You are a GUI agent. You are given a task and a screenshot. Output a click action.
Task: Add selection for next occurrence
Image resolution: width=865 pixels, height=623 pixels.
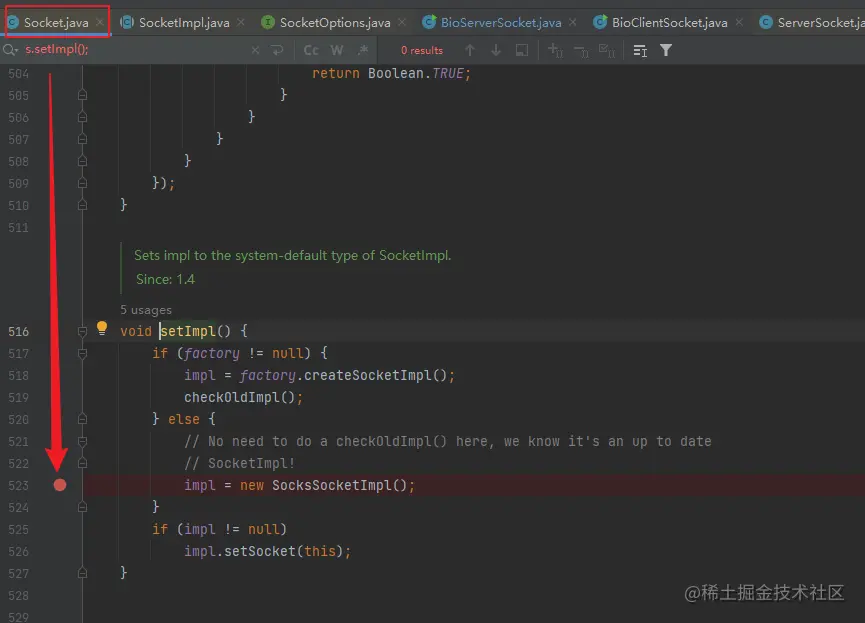[555, 51]
